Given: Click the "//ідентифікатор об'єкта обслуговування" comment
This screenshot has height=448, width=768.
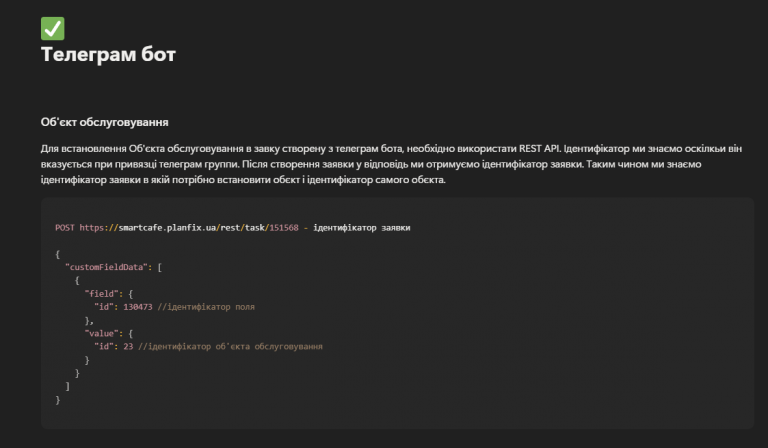Looking at the screenshot, I should pos(230,347).
